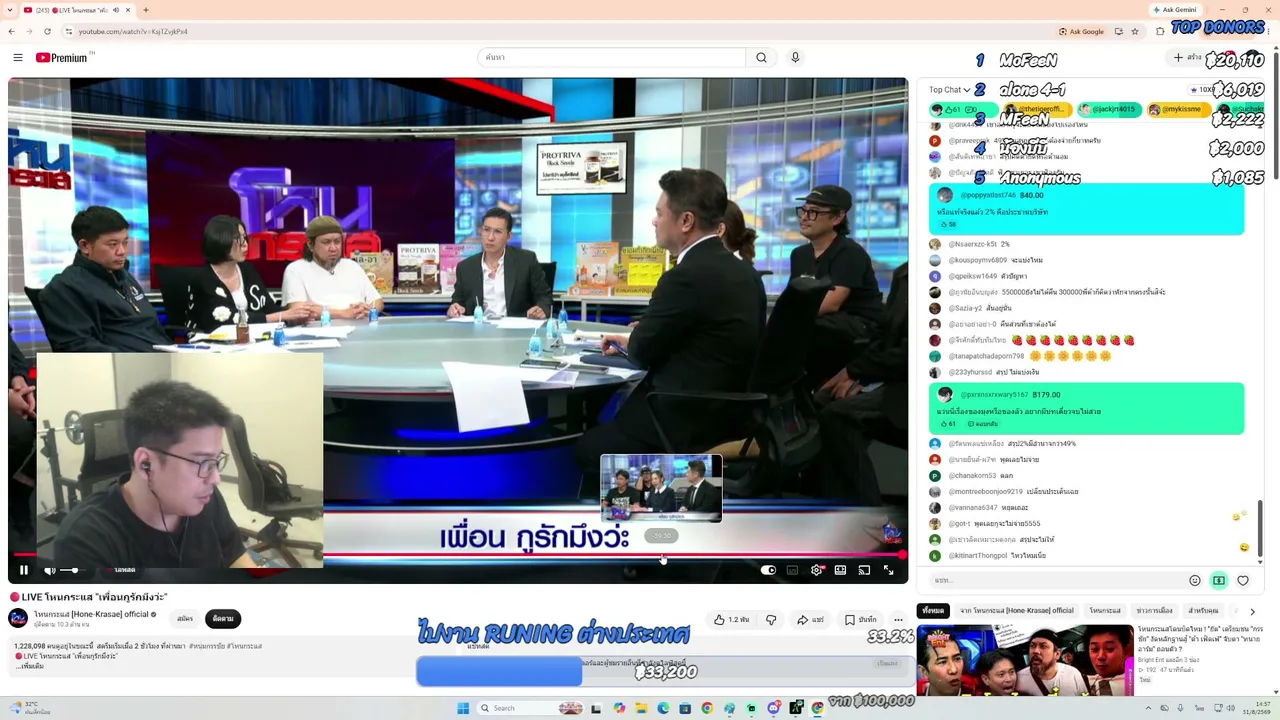Open Microsoft Edge from the taskbar
This screenshot has width=1280, height=720.
[663, 708]
